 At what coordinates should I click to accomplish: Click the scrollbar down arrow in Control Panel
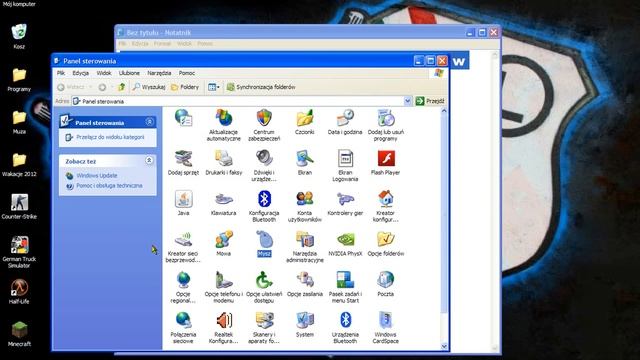tap(444, 346)
